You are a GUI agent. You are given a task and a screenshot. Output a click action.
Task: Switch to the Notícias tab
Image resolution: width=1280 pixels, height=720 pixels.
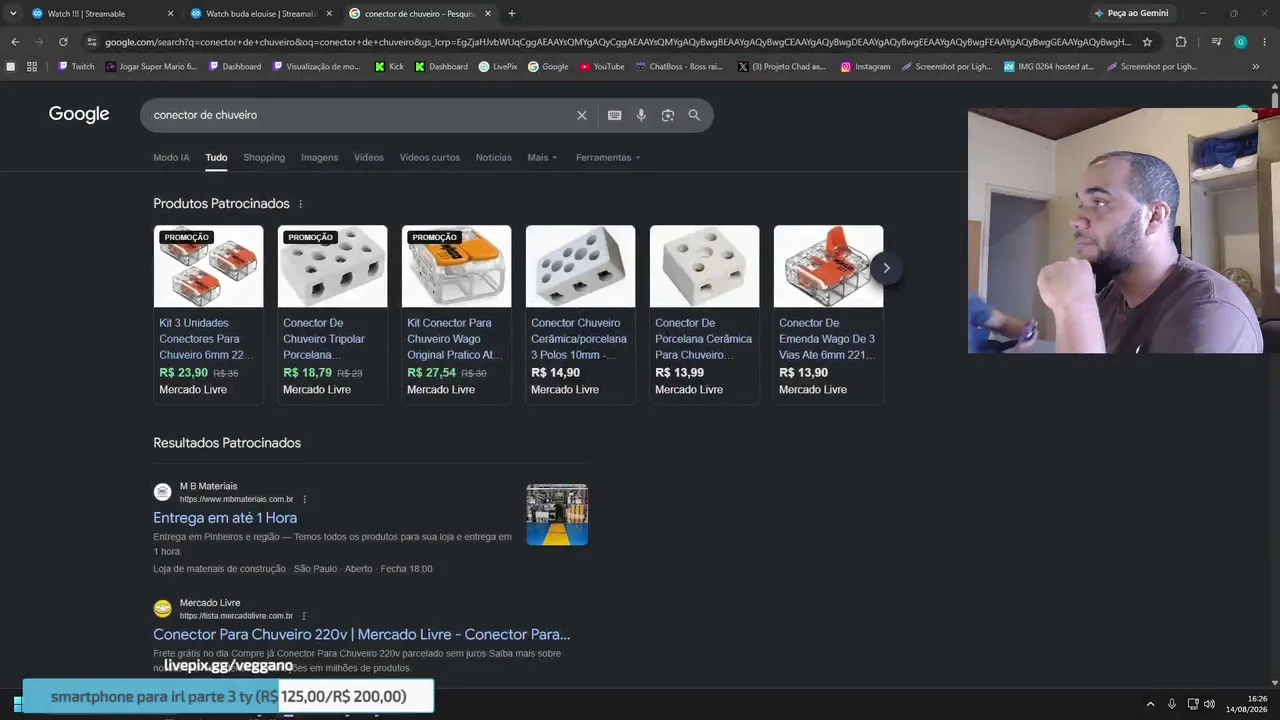494,157
